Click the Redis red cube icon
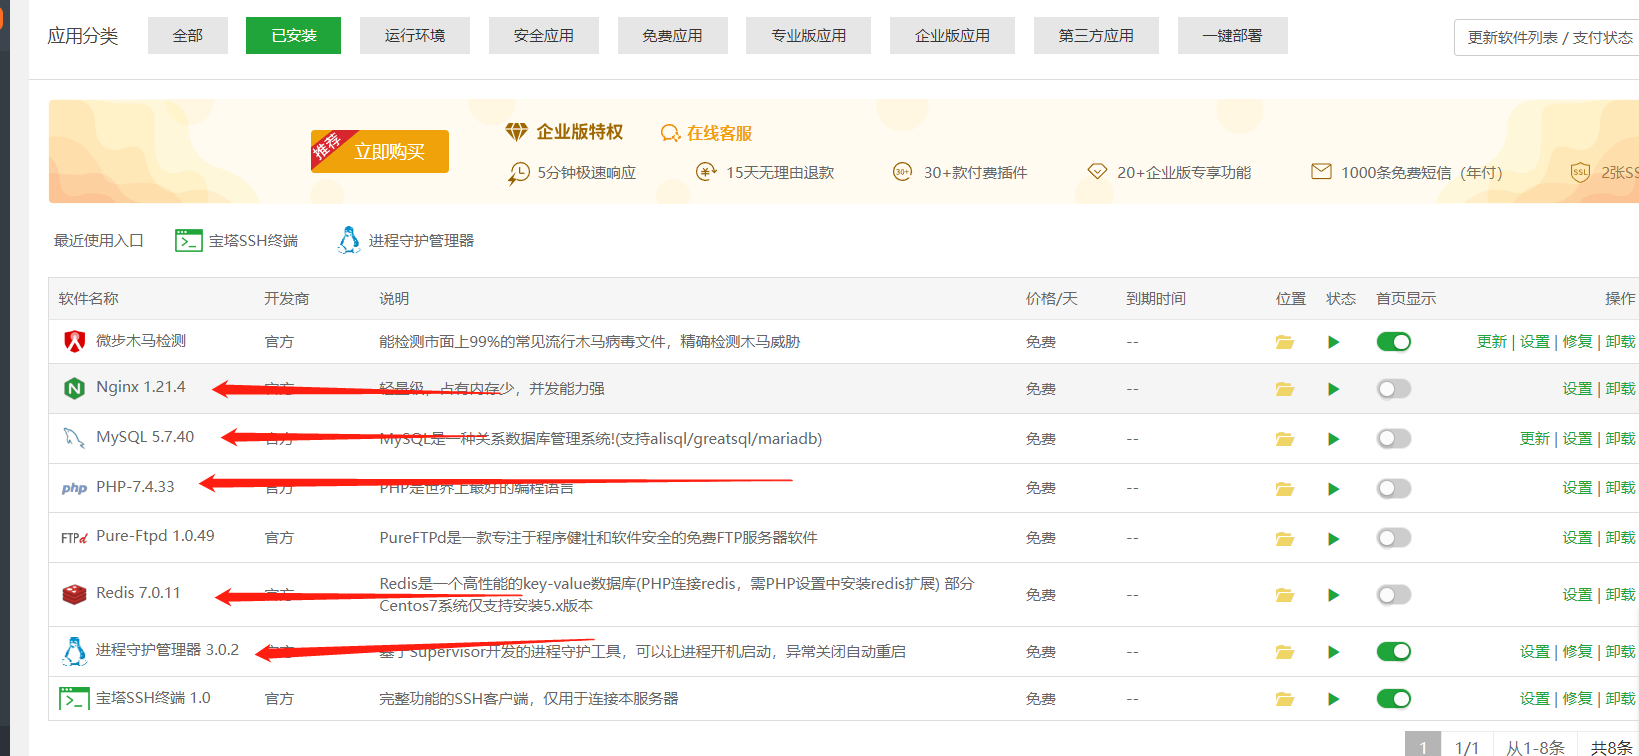 coord(74,594)
